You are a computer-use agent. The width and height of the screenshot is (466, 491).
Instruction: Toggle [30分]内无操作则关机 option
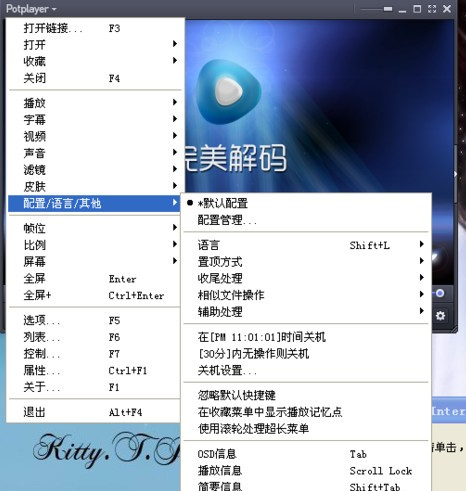tap(306, 354)
